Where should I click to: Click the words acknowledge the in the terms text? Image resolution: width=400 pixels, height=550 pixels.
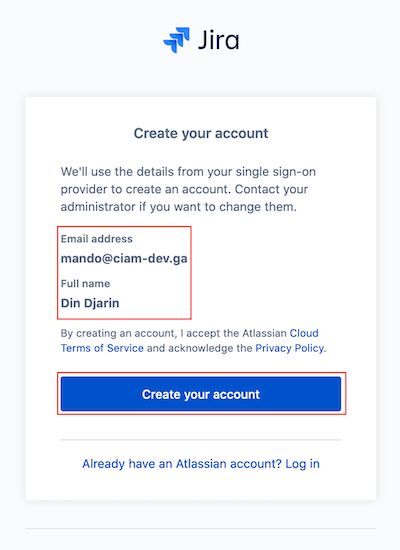210,348
